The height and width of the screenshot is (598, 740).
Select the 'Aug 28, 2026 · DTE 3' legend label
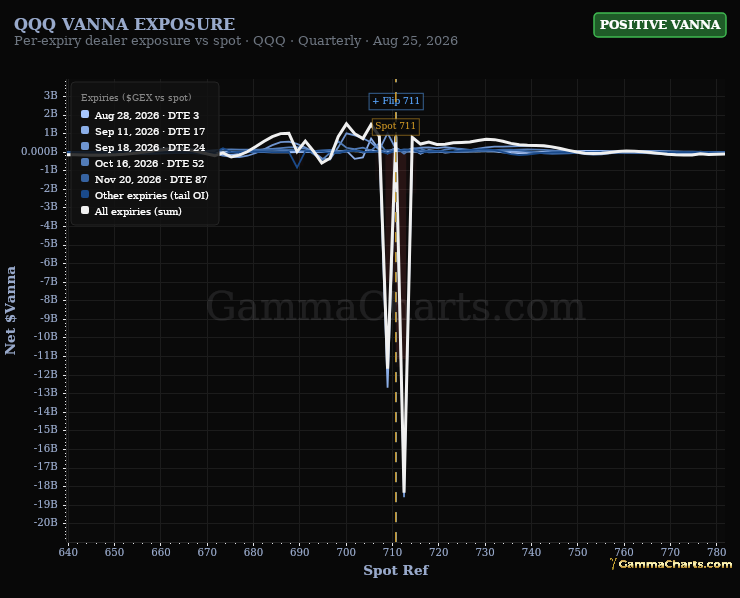[147, 116]
